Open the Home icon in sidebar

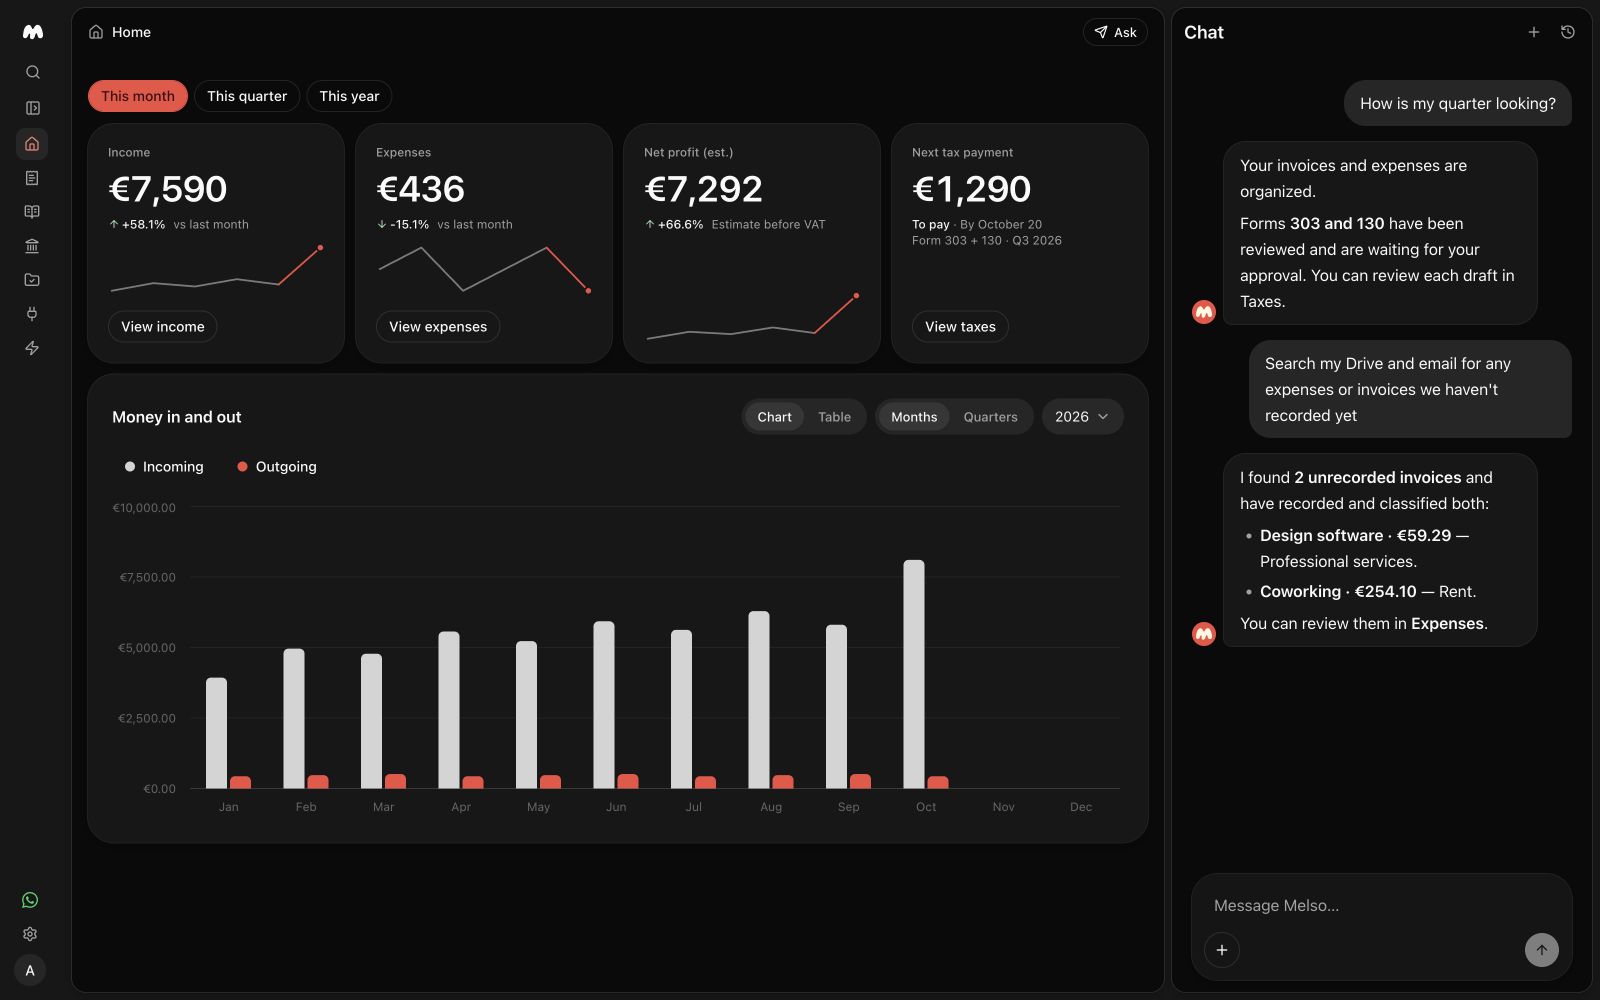pyautogui.click(x=32, y=144)
